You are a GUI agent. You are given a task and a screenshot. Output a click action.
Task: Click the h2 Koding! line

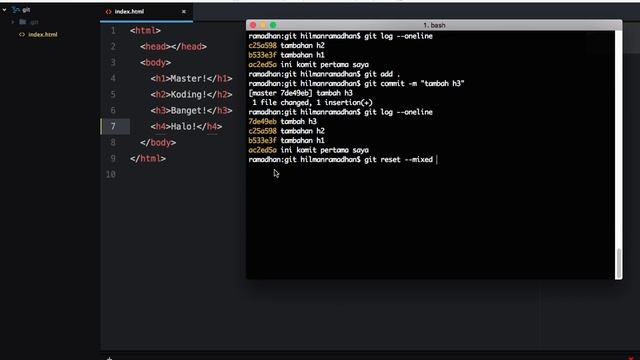(x=191, y=95)
